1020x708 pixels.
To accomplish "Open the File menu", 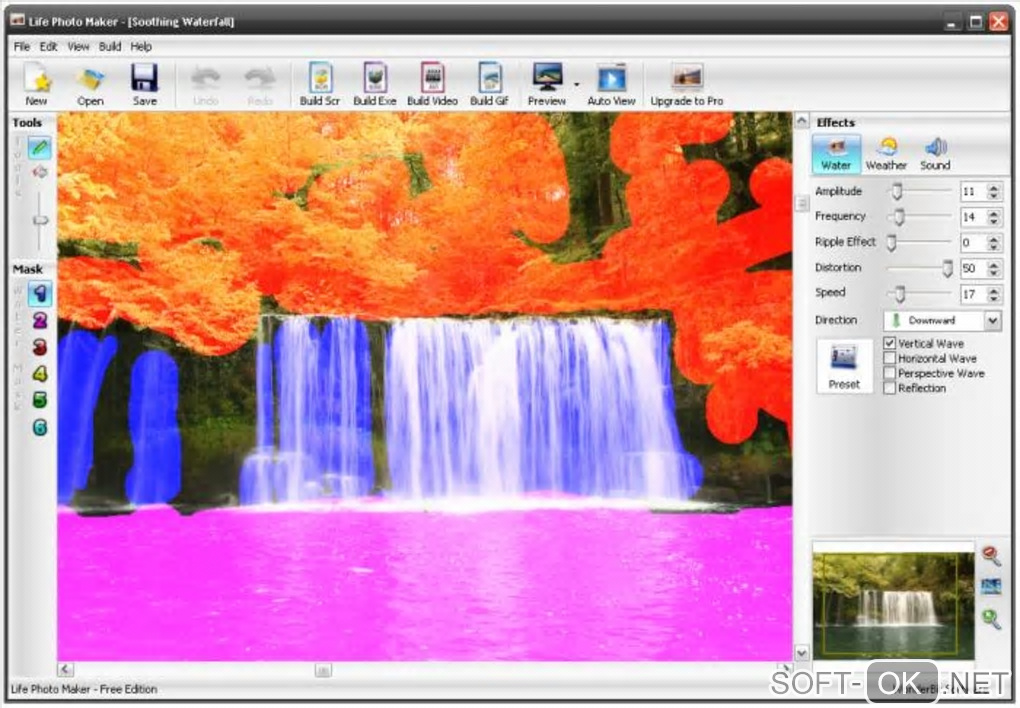I will [21, 47].
